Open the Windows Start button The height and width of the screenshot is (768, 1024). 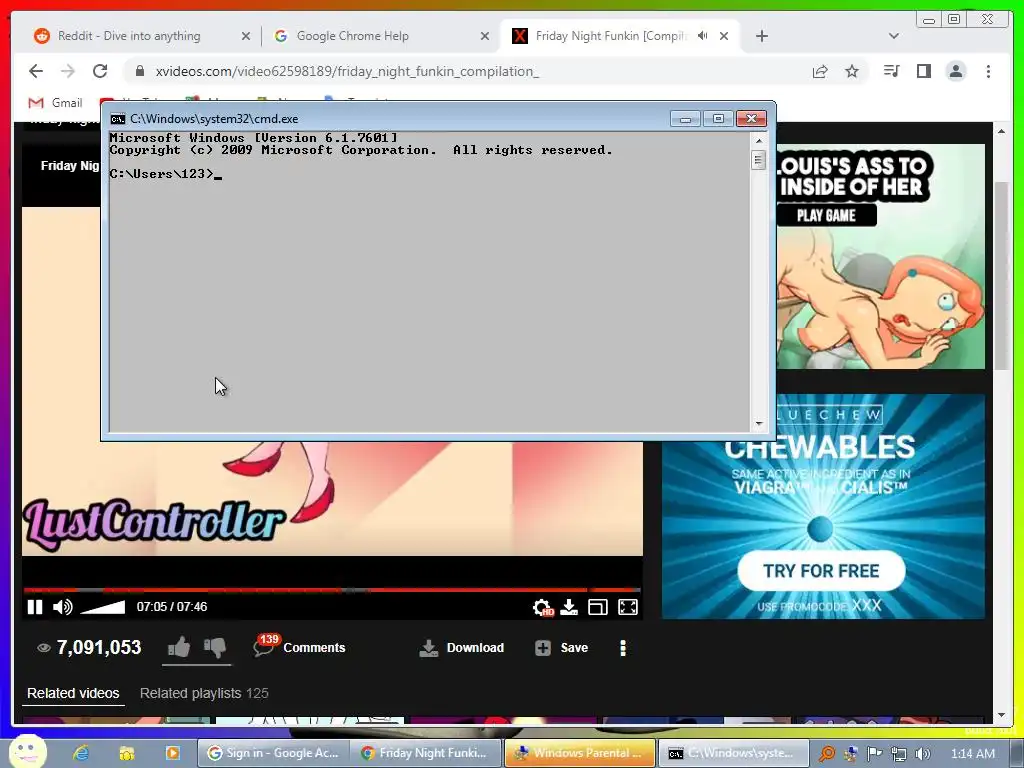(x=27, y=751)
